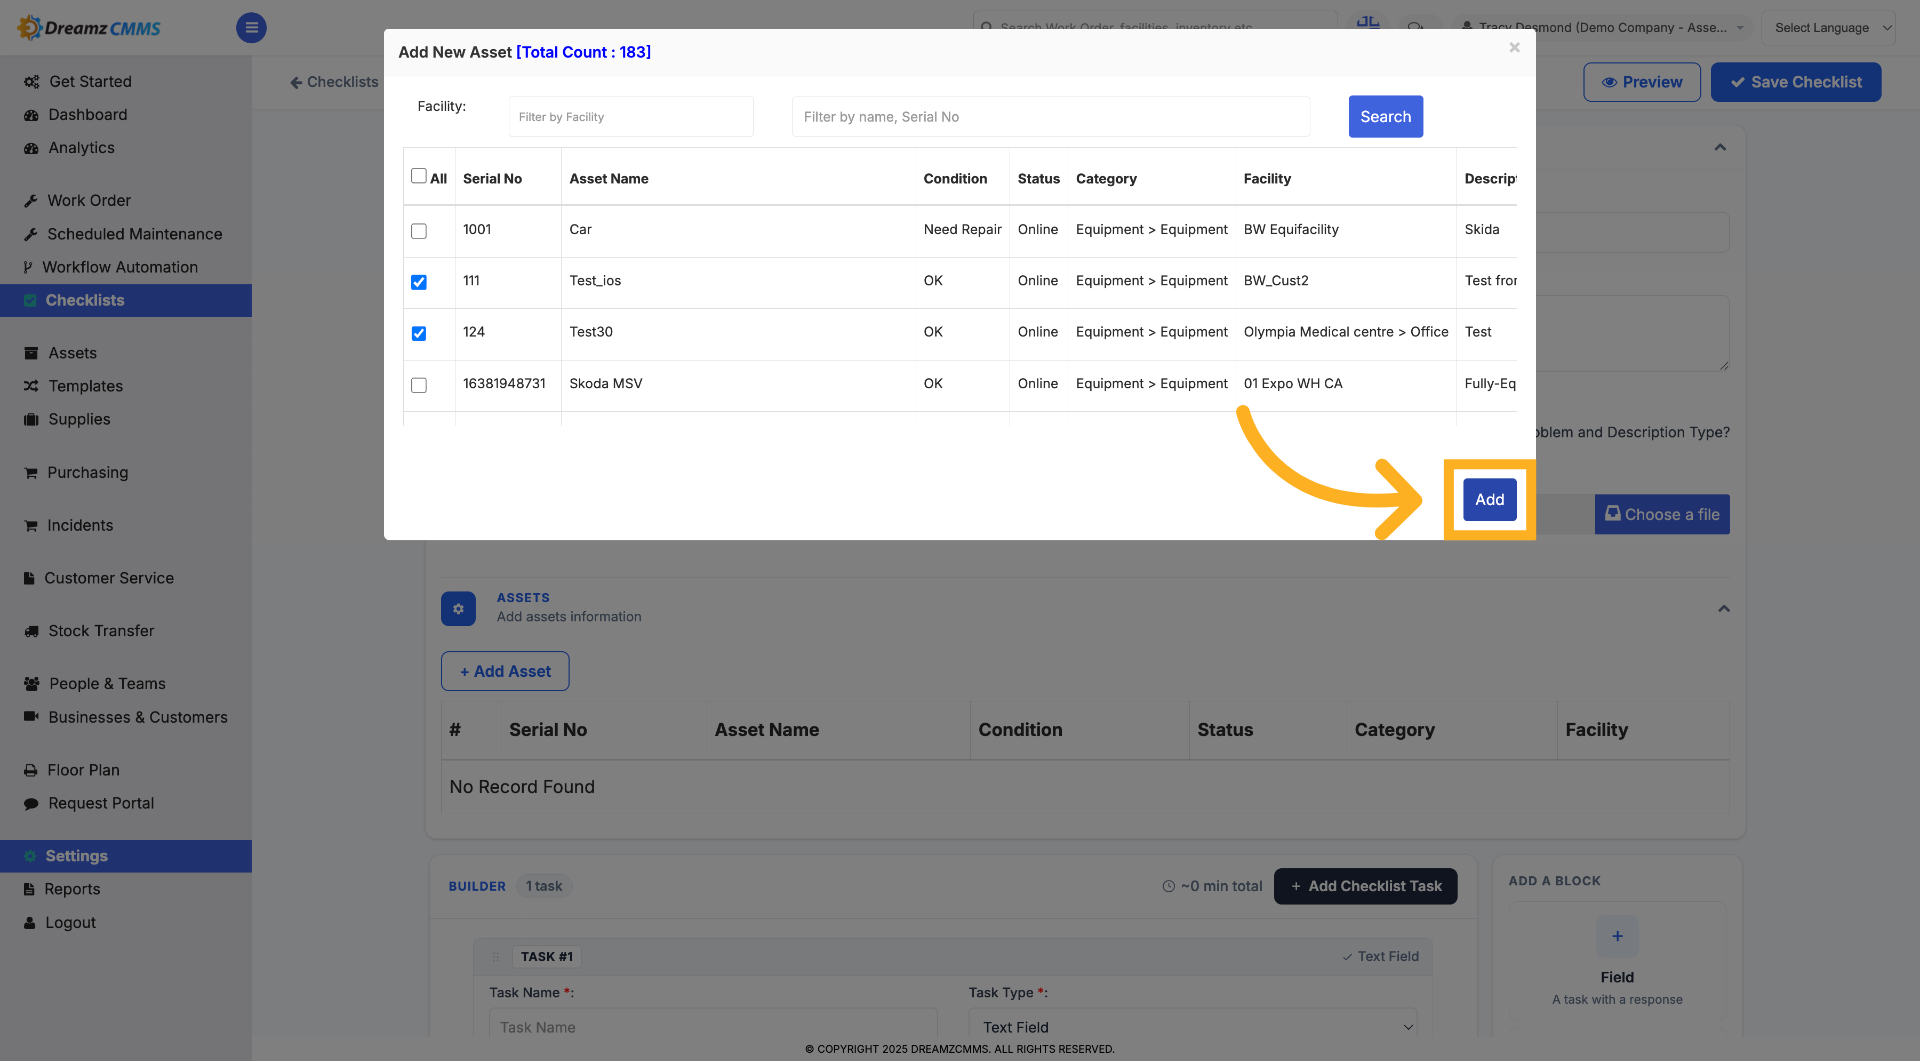The width and height of the screenshot is (1920, 1061).
Task: Go to Work Order in sidebar
Action: point(89,201)
